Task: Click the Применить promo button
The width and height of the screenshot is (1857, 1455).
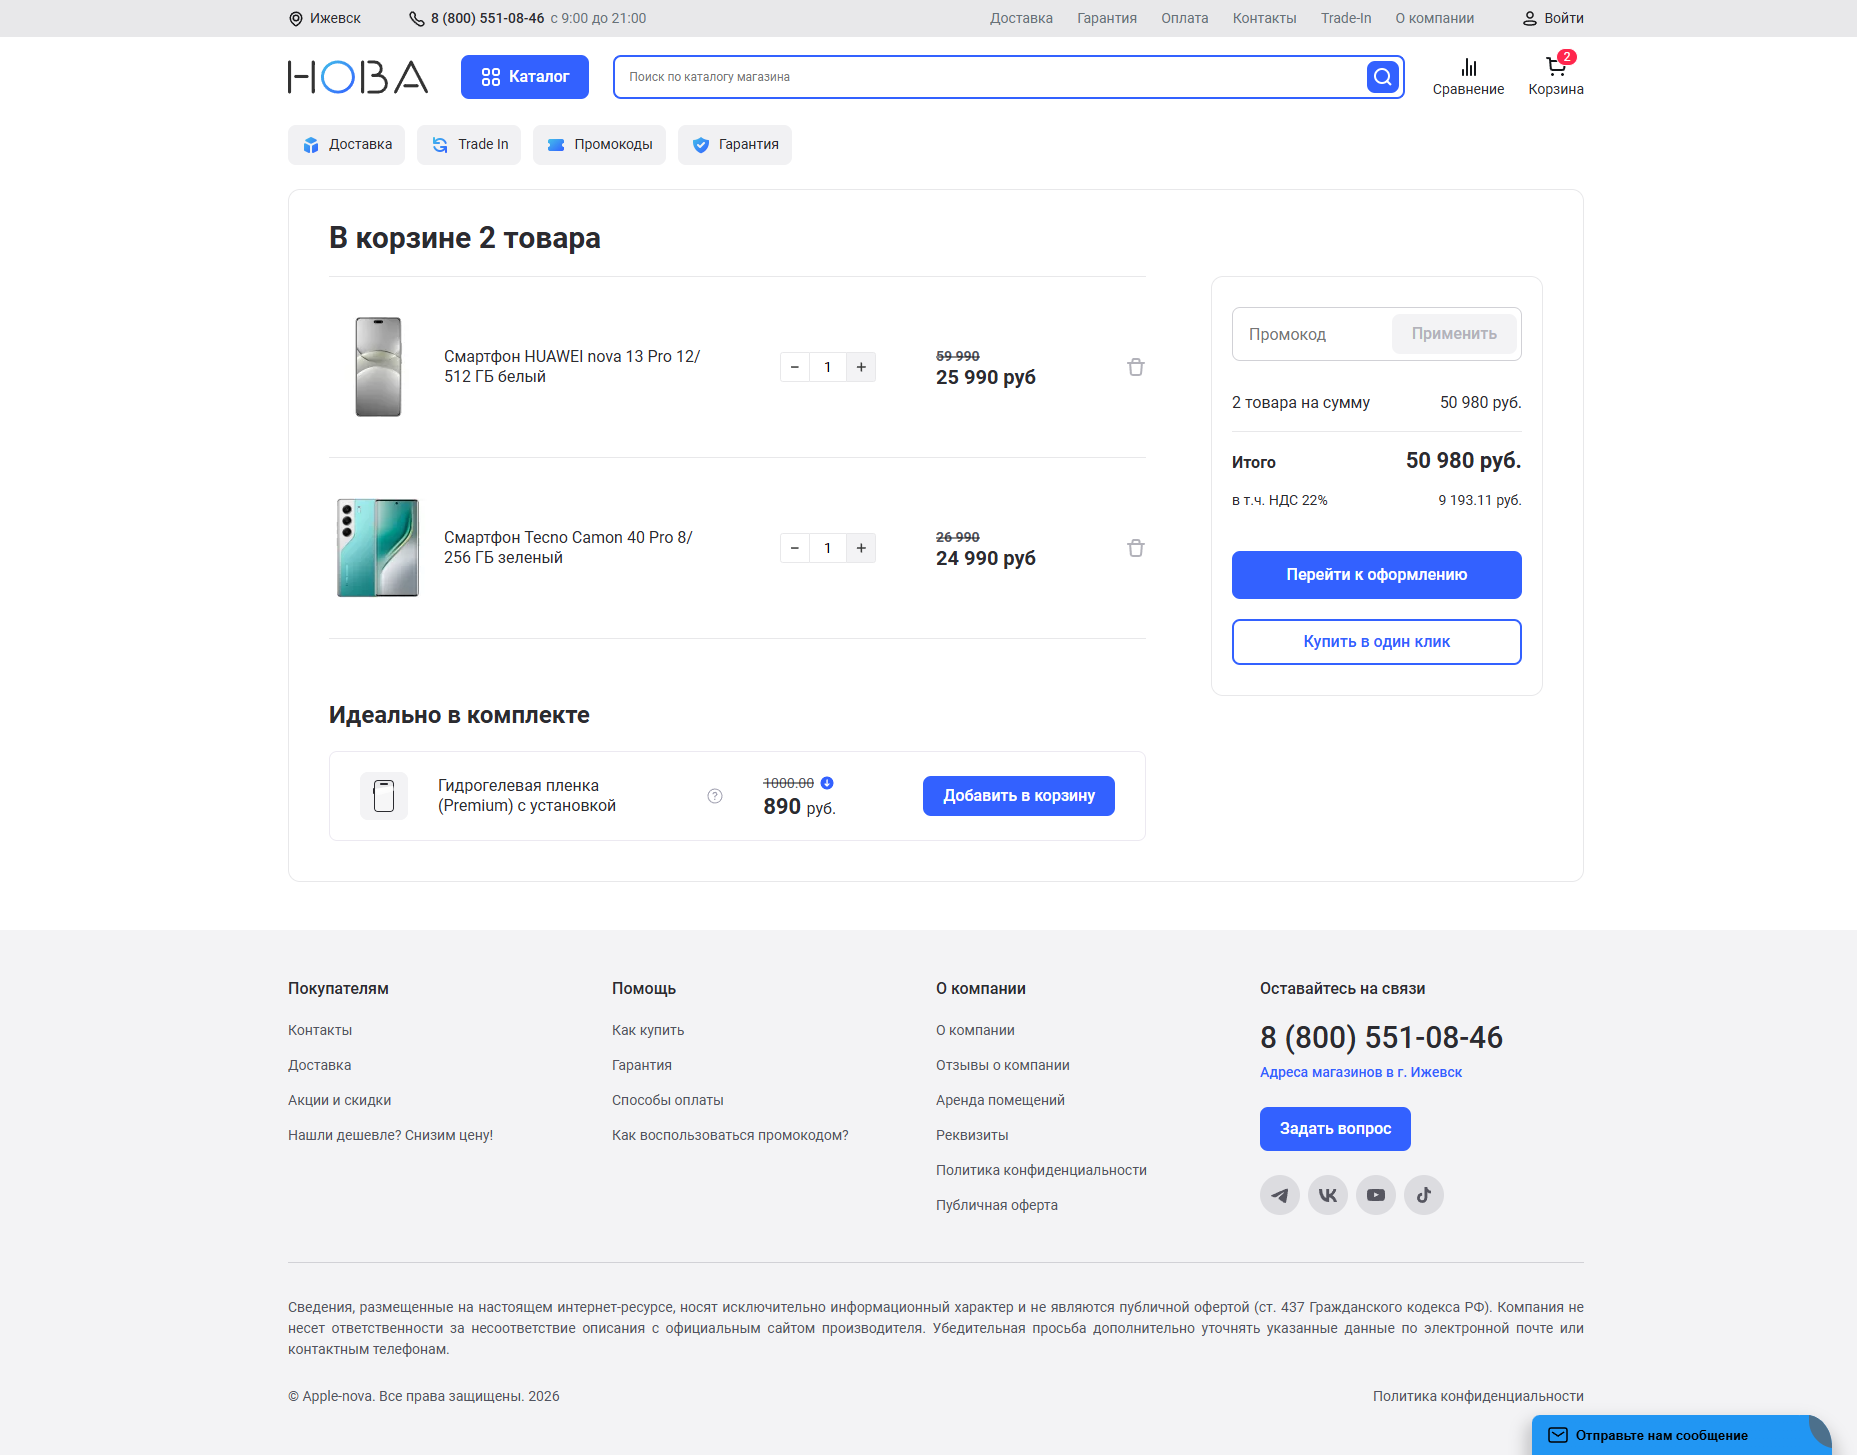Action: (x=1454, y=334)
